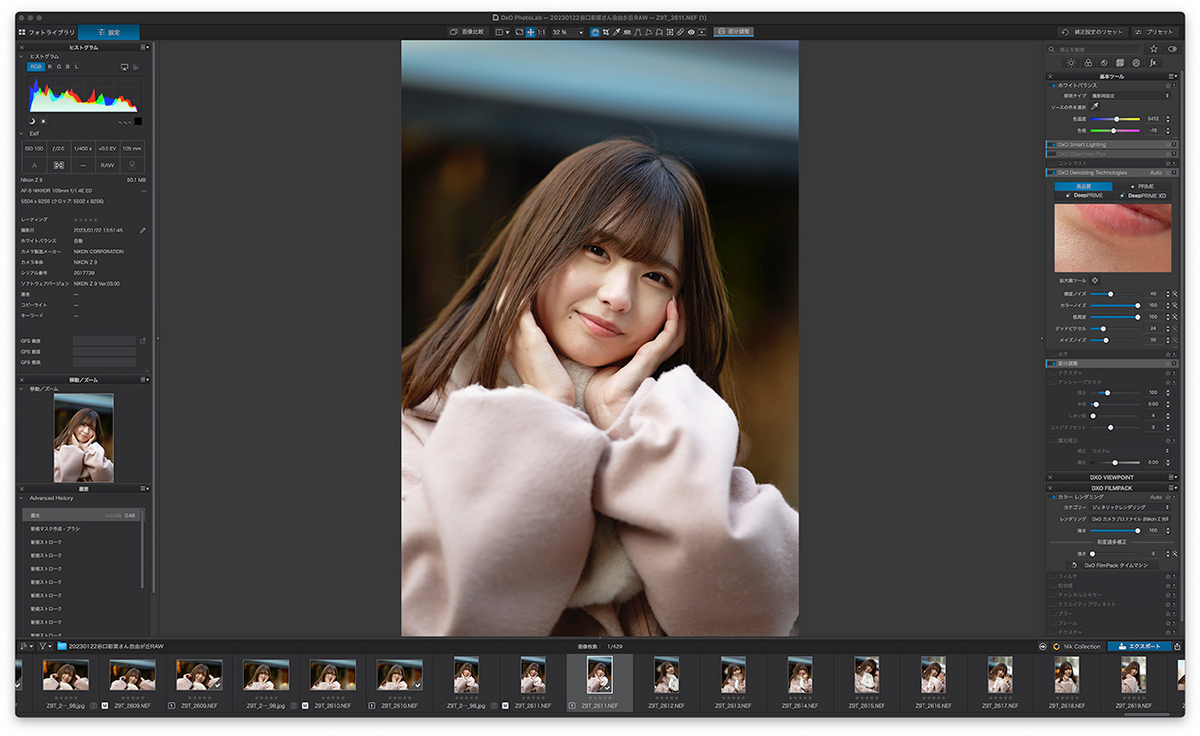The height and width of the screenshot is (736, 1200).
Task: Click the red-eye preview eye icon
Action: pyautogui.click(x=691, y=32)
